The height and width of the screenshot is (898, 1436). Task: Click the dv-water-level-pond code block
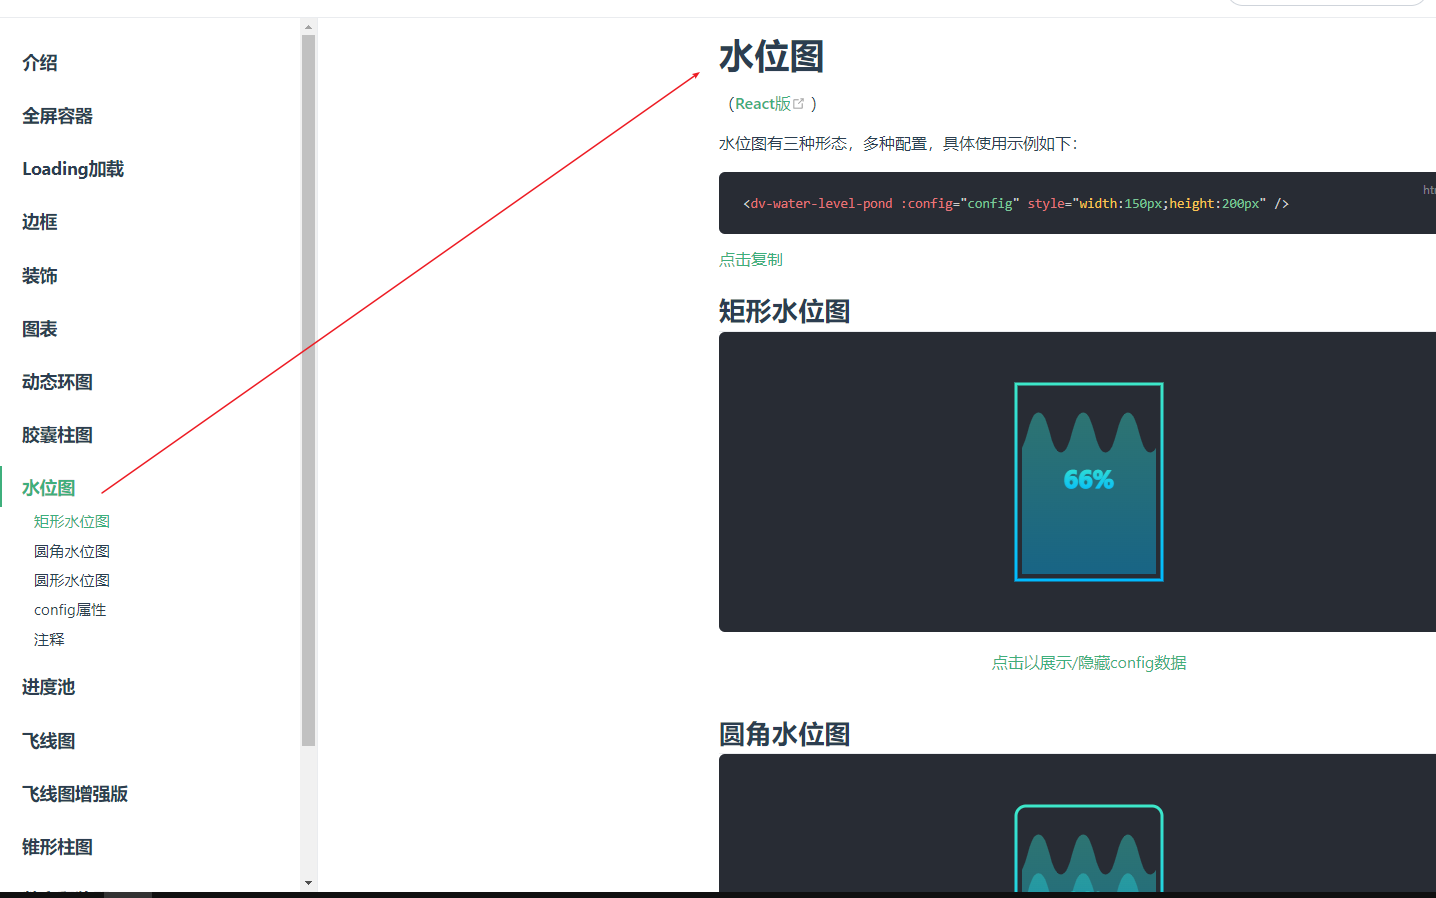(x=1077, y=203)
